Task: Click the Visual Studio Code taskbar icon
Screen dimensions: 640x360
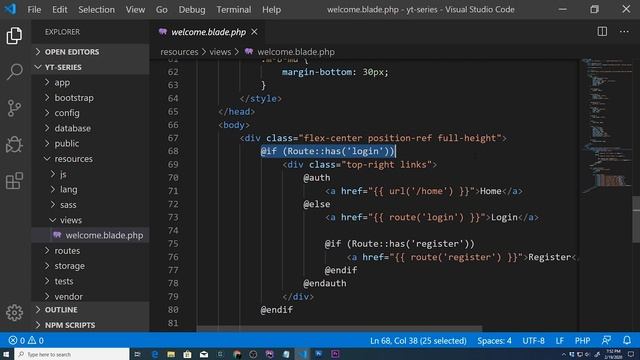Action: coord(302,354)
